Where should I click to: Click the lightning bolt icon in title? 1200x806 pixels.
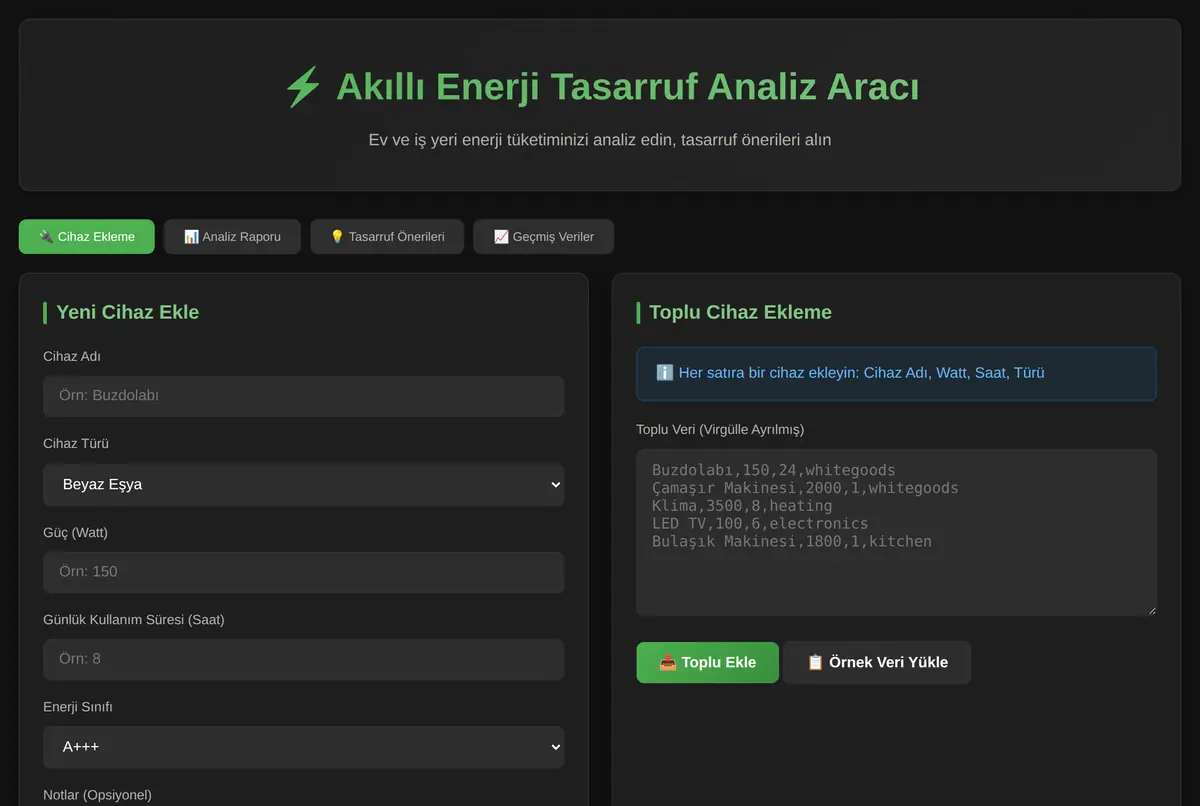(x=302, y=88)
